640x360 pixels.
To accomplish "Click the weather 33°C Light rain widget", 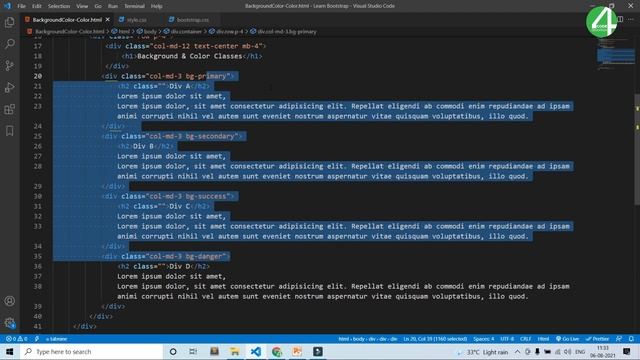I will [x=483, y=352].
